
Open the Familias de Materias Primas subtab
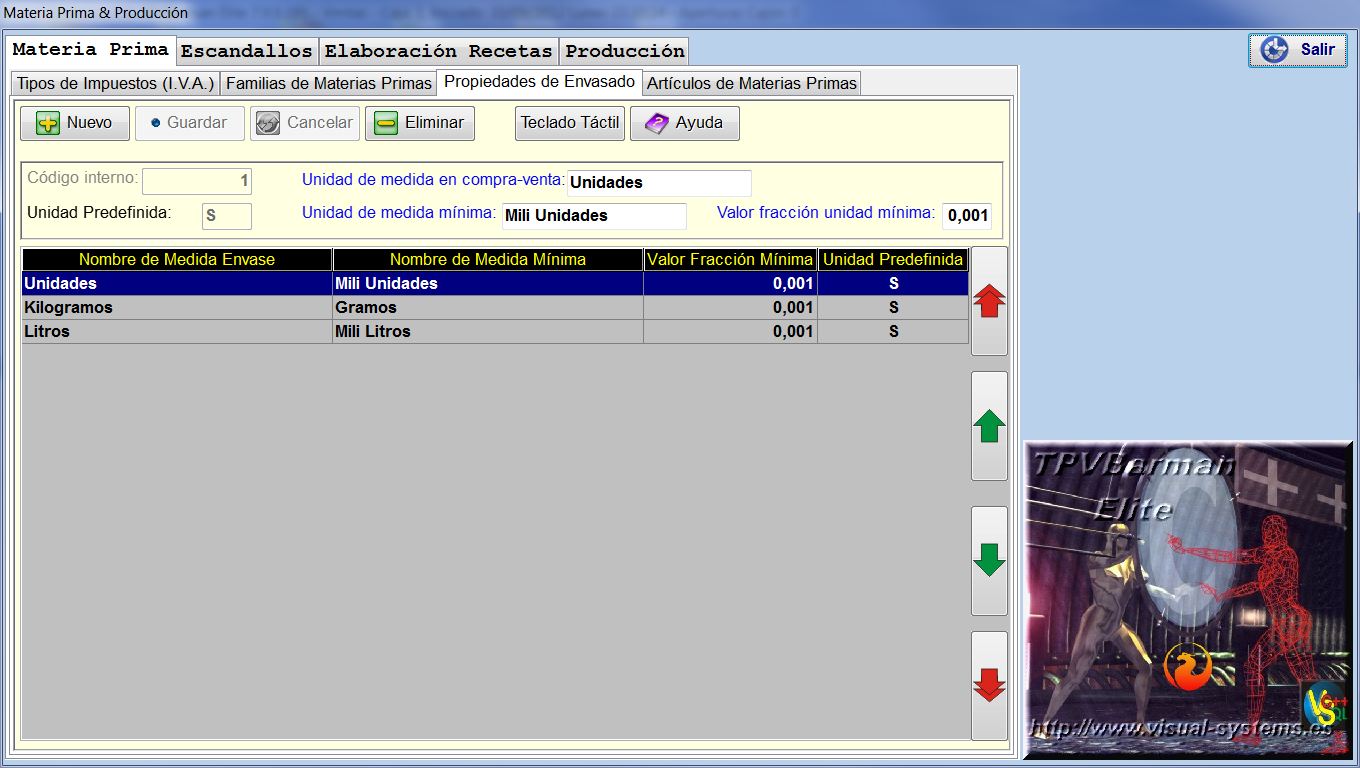pos(328,83)
